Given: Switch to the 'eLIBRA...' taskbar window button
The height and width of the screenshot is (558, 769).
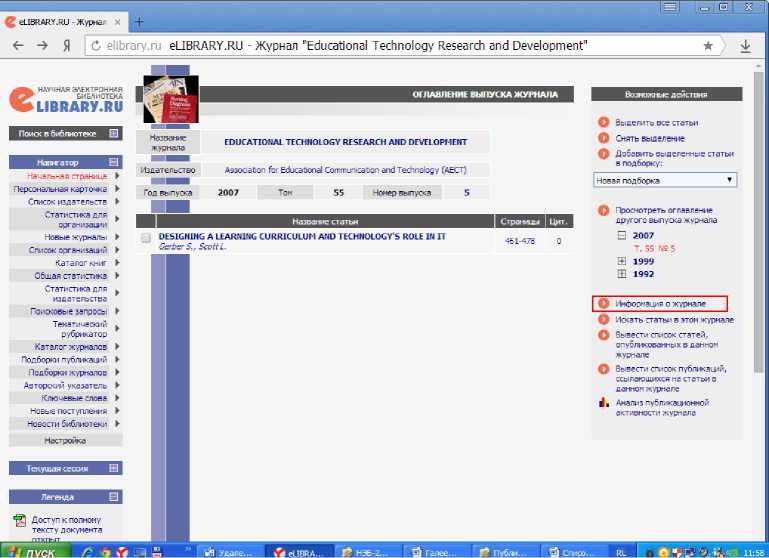Looking at the screenshot, I should click(x=299, y=552).
